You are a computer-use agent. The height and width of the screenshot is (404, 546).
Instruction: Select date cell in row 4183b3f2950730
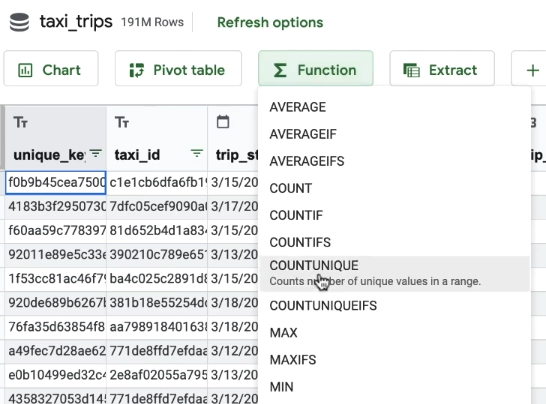pyautogui.click(x=233, y=207)
